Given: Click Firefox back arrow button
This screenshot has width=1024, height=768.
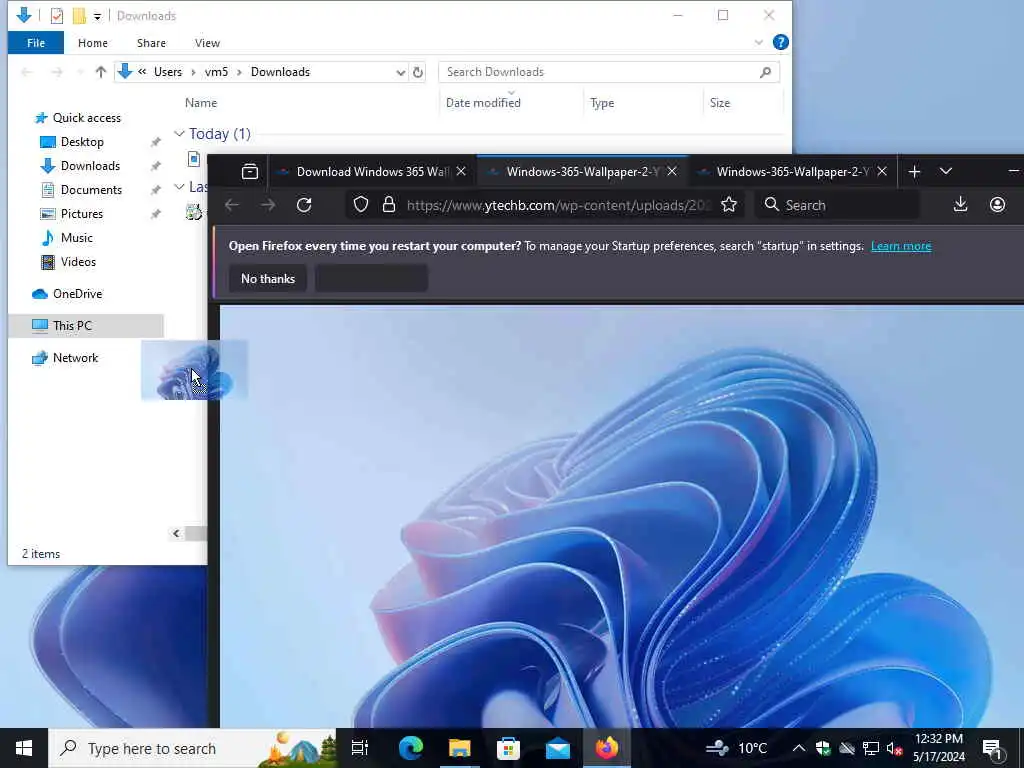Looking at the screenshot, I should click(232, 205).
